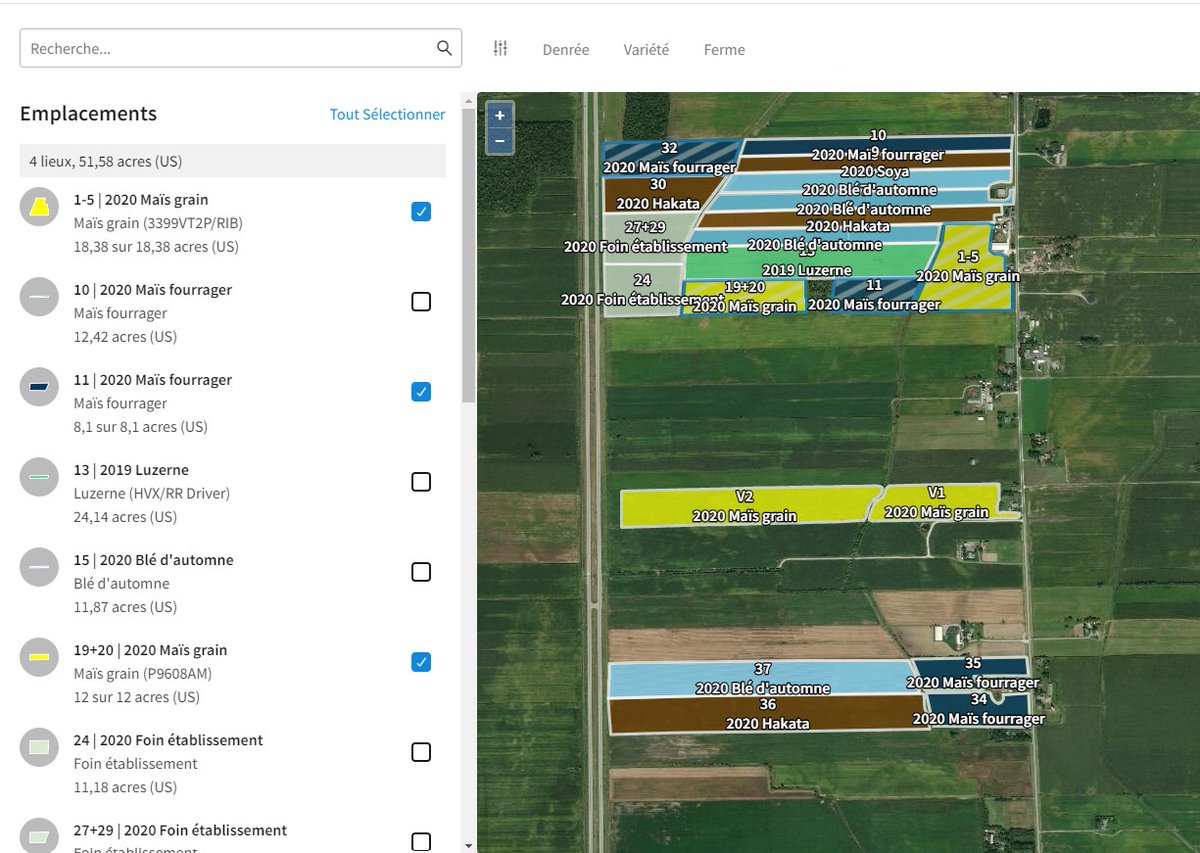Click '13 | 2019 Luzerne' title
Screen dimensions: 1200x853
pyautogui.click(x=131, y=469)
